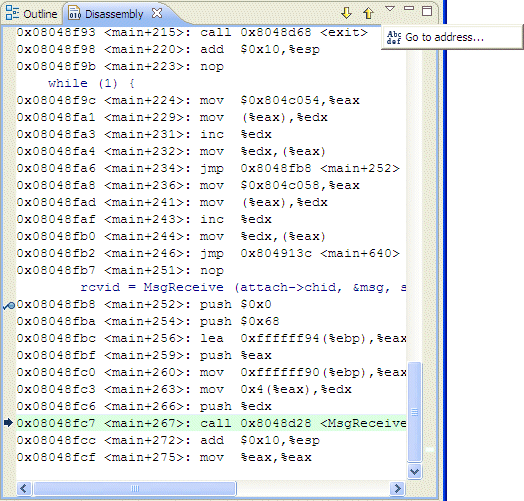Click the yellow up arrow toolbar icon

(x=368, y=13)
